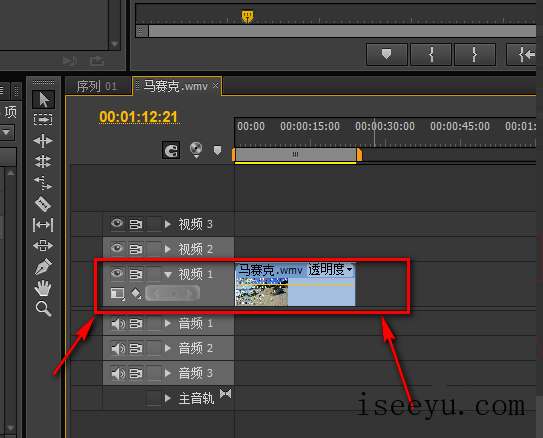
Task: Expand the 主音轨 master track
Action: pyautogui.click(x=168, y=398)
